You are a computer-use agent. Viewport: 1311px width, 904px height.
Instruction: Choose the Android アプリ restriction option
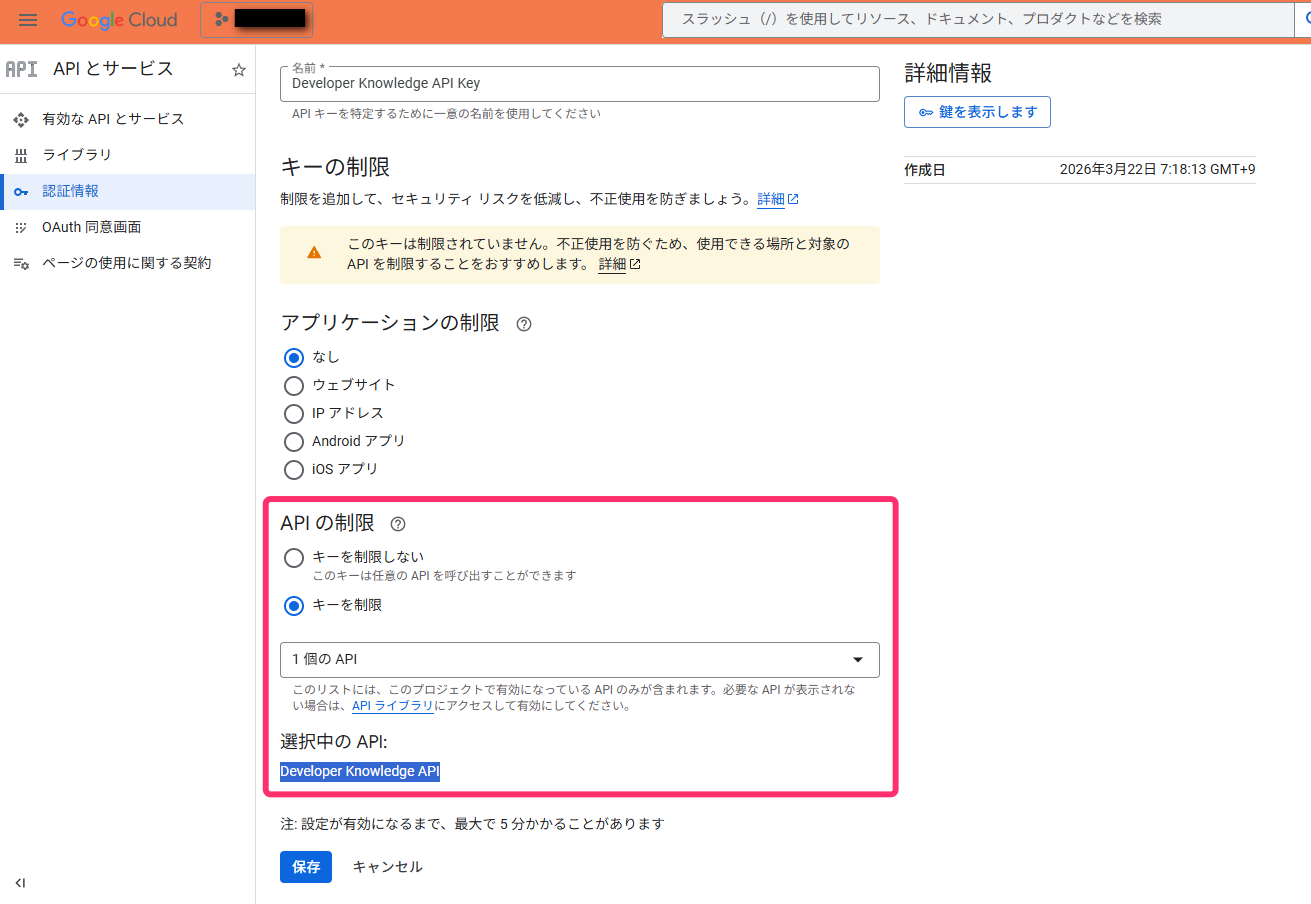pyautogui.click(x=294, y=442)
